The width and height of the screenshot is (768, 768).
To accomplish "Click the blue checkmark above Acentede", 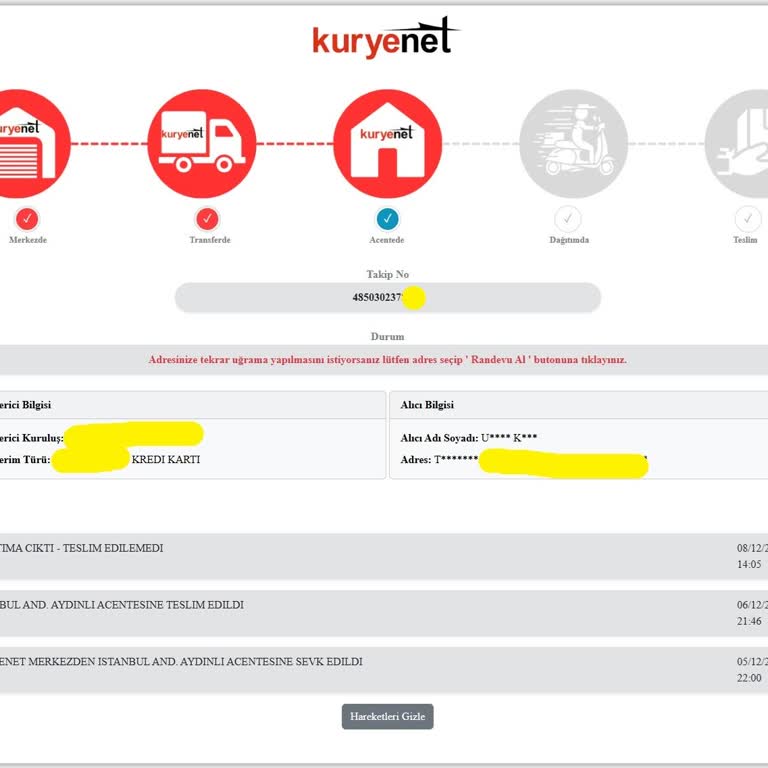I will pyautogui.click(x=387, y=219).
